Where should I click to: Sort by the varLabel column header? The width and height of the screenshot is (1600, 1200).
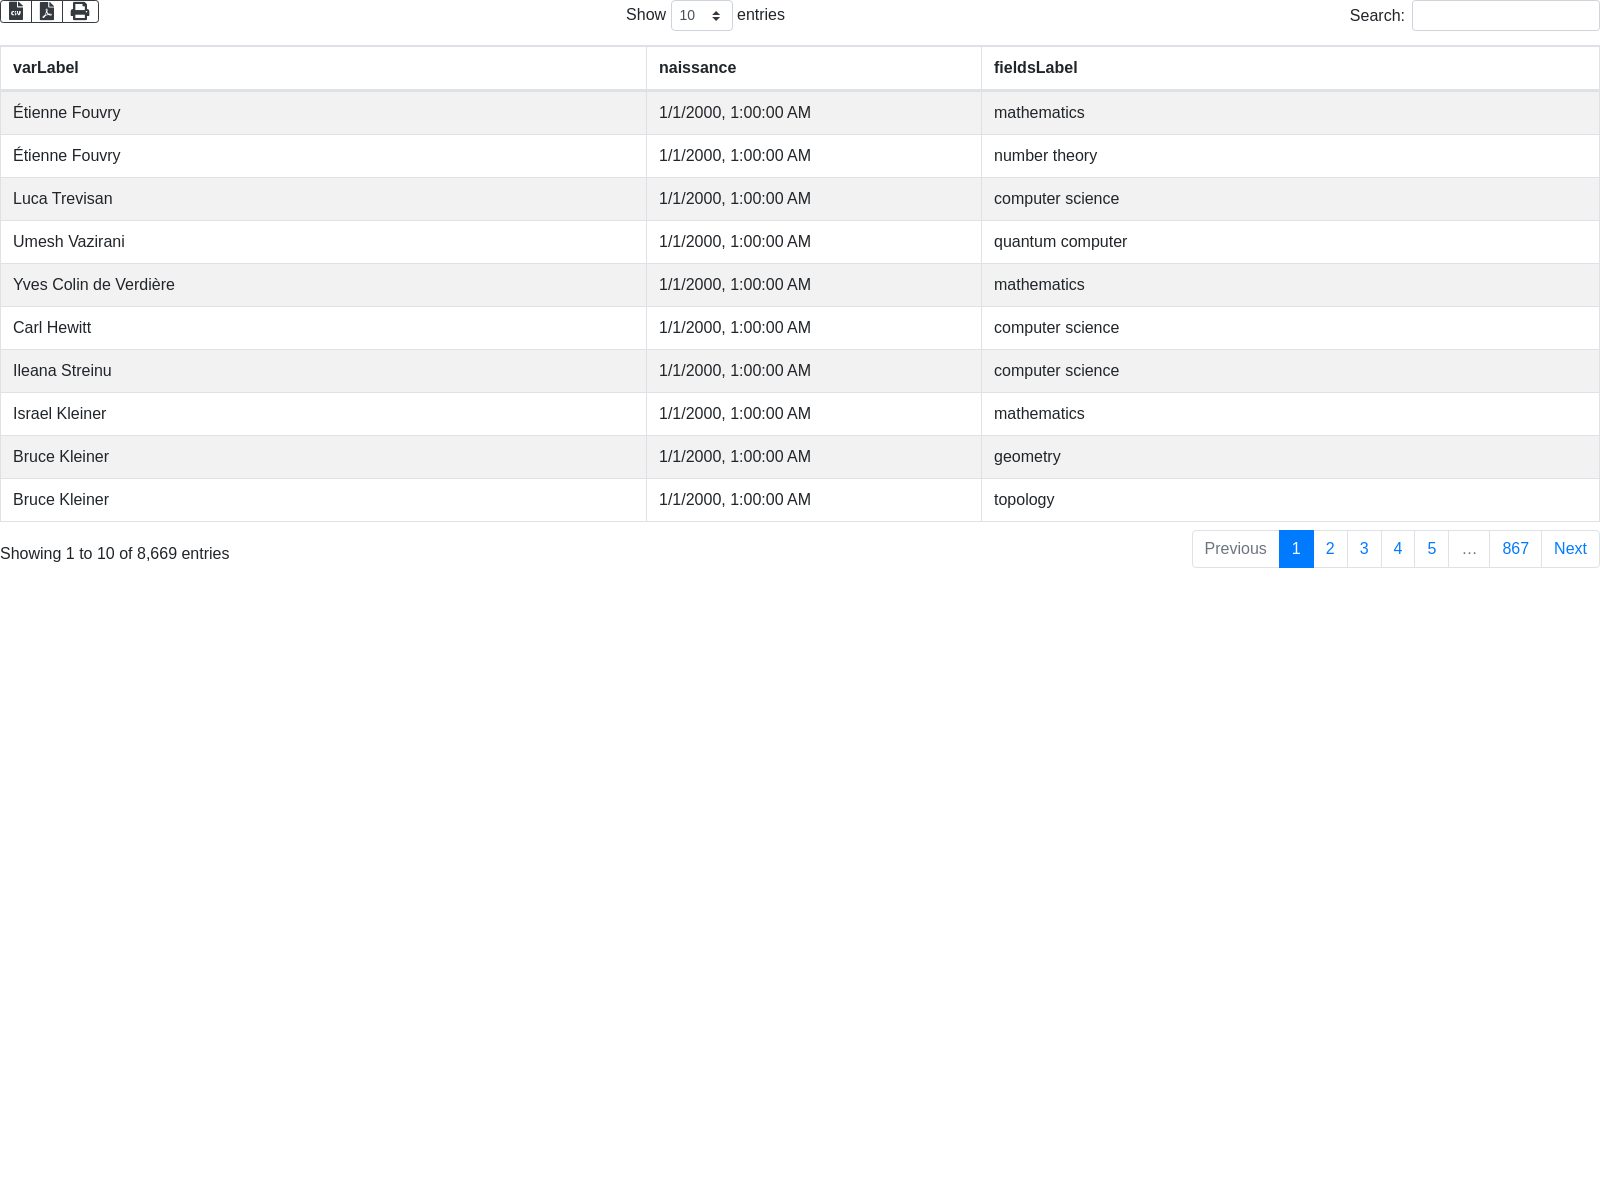46,68
